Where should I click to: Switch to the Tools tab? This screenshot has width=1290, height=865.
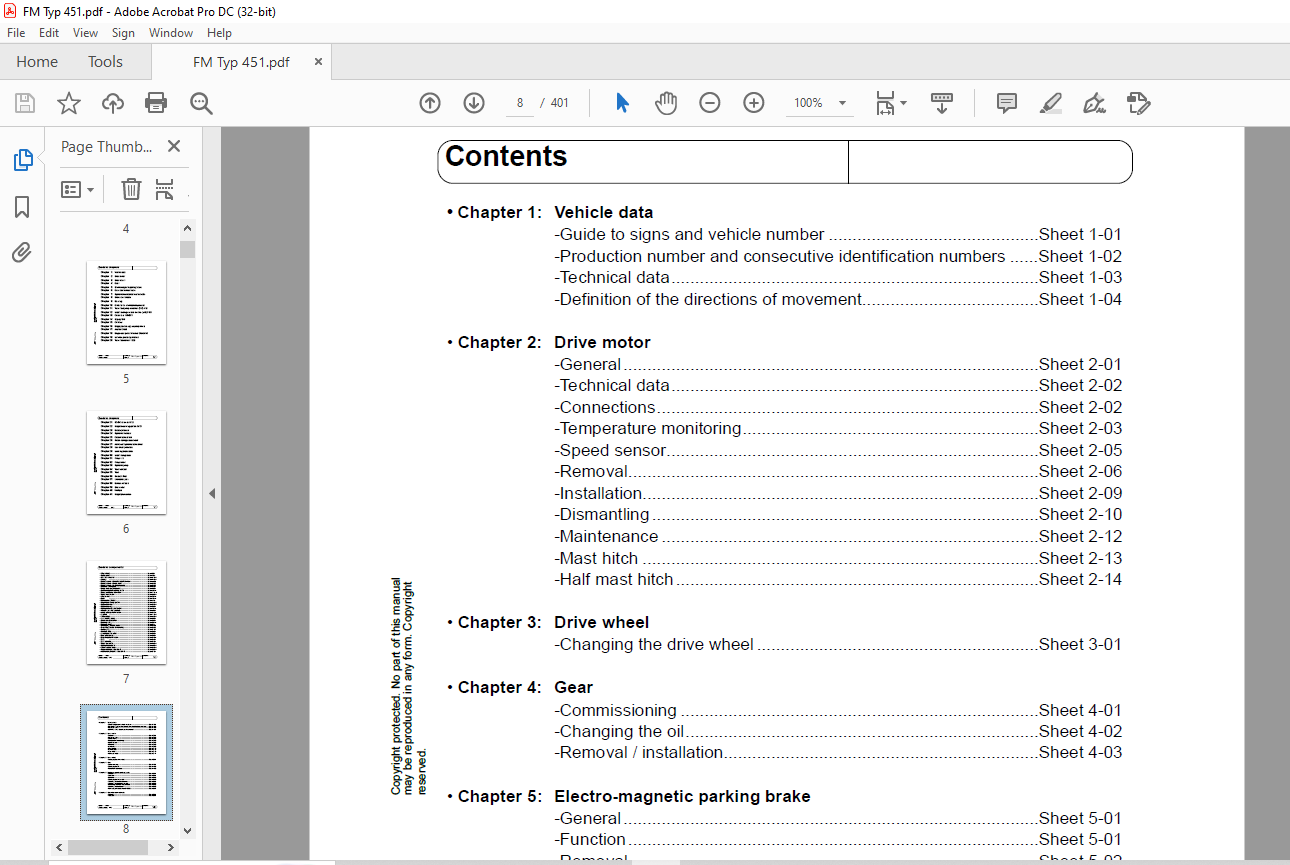pos(105,62)
